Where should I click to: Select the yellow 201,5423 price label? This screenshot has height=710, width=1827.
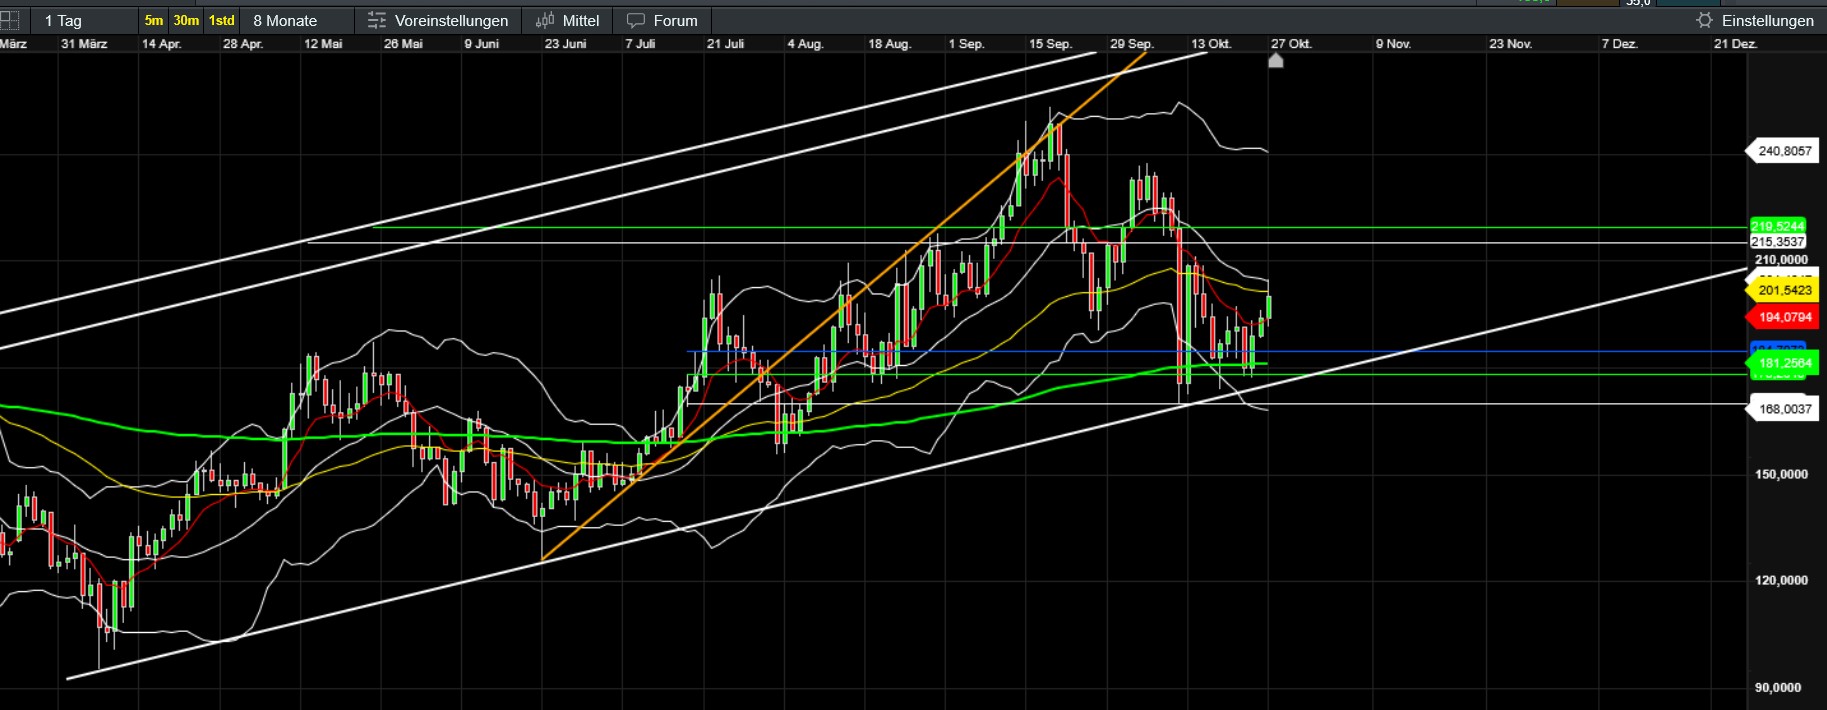click(1784, 290)
